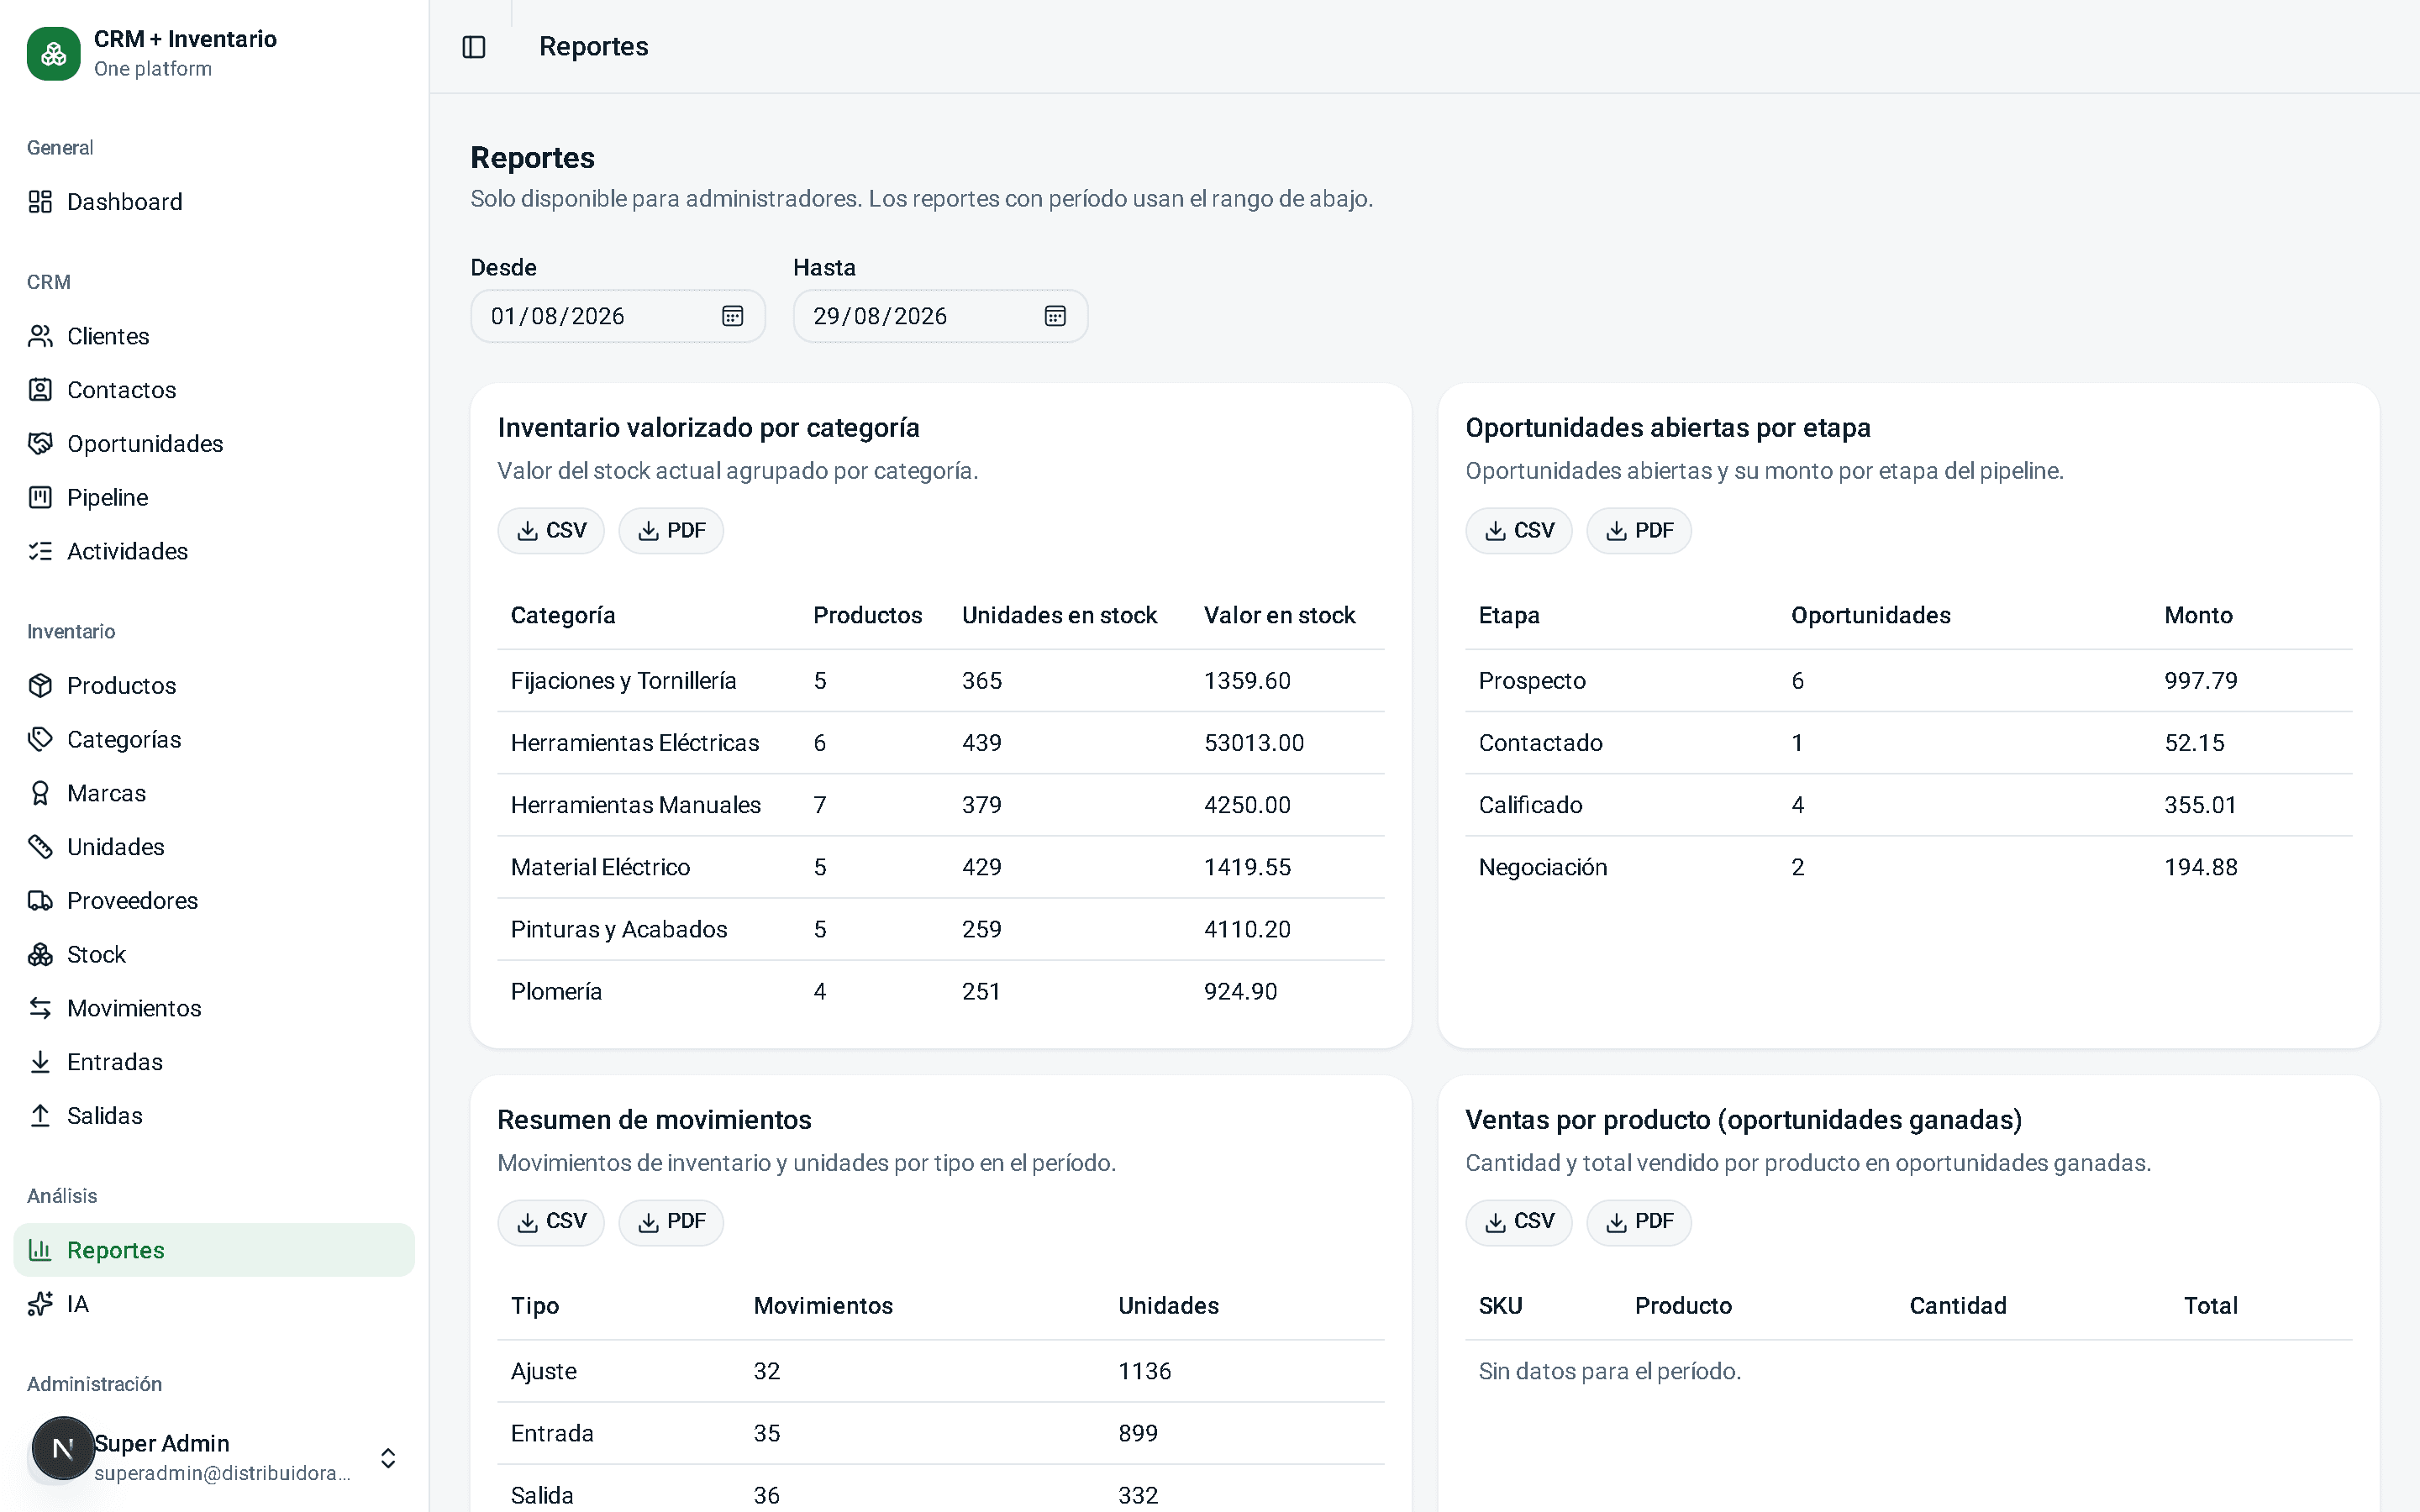Click 'Sin datos para el período.' message
The image size is (2420, 1512).
pos(1610,1371)
